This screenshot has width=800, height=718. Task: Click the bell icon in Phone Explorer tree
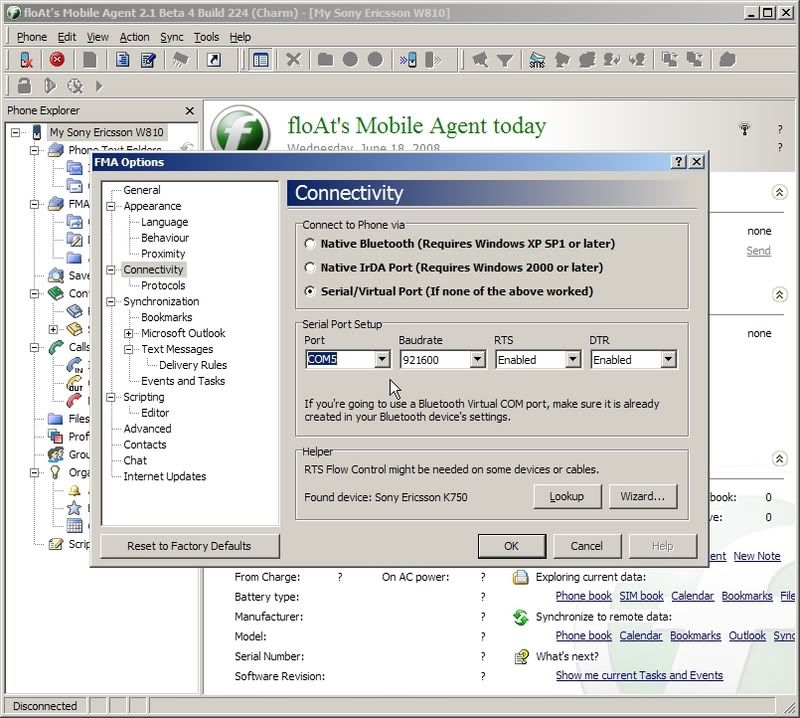pyautogui.click(x=74, y=490)
